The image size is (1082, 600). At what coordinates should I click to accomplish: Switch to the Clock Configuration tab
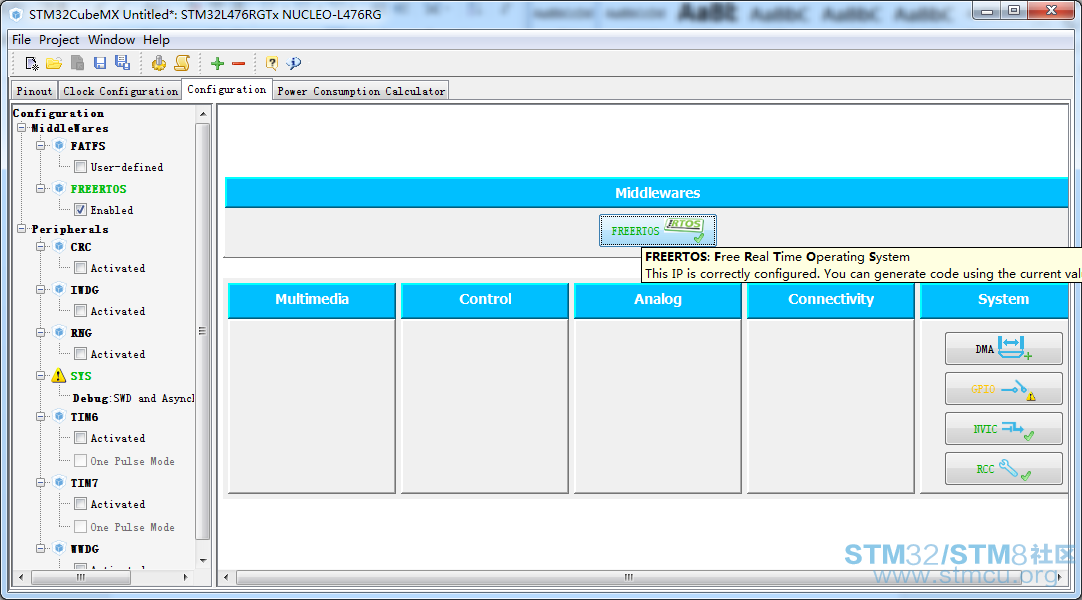click(120, 90)
